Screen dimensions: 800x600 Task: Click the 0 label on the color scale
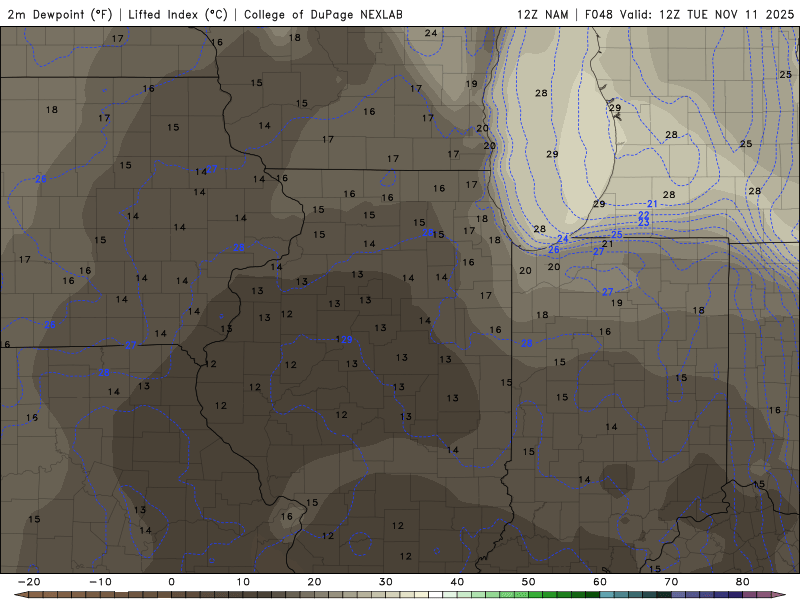171,582
